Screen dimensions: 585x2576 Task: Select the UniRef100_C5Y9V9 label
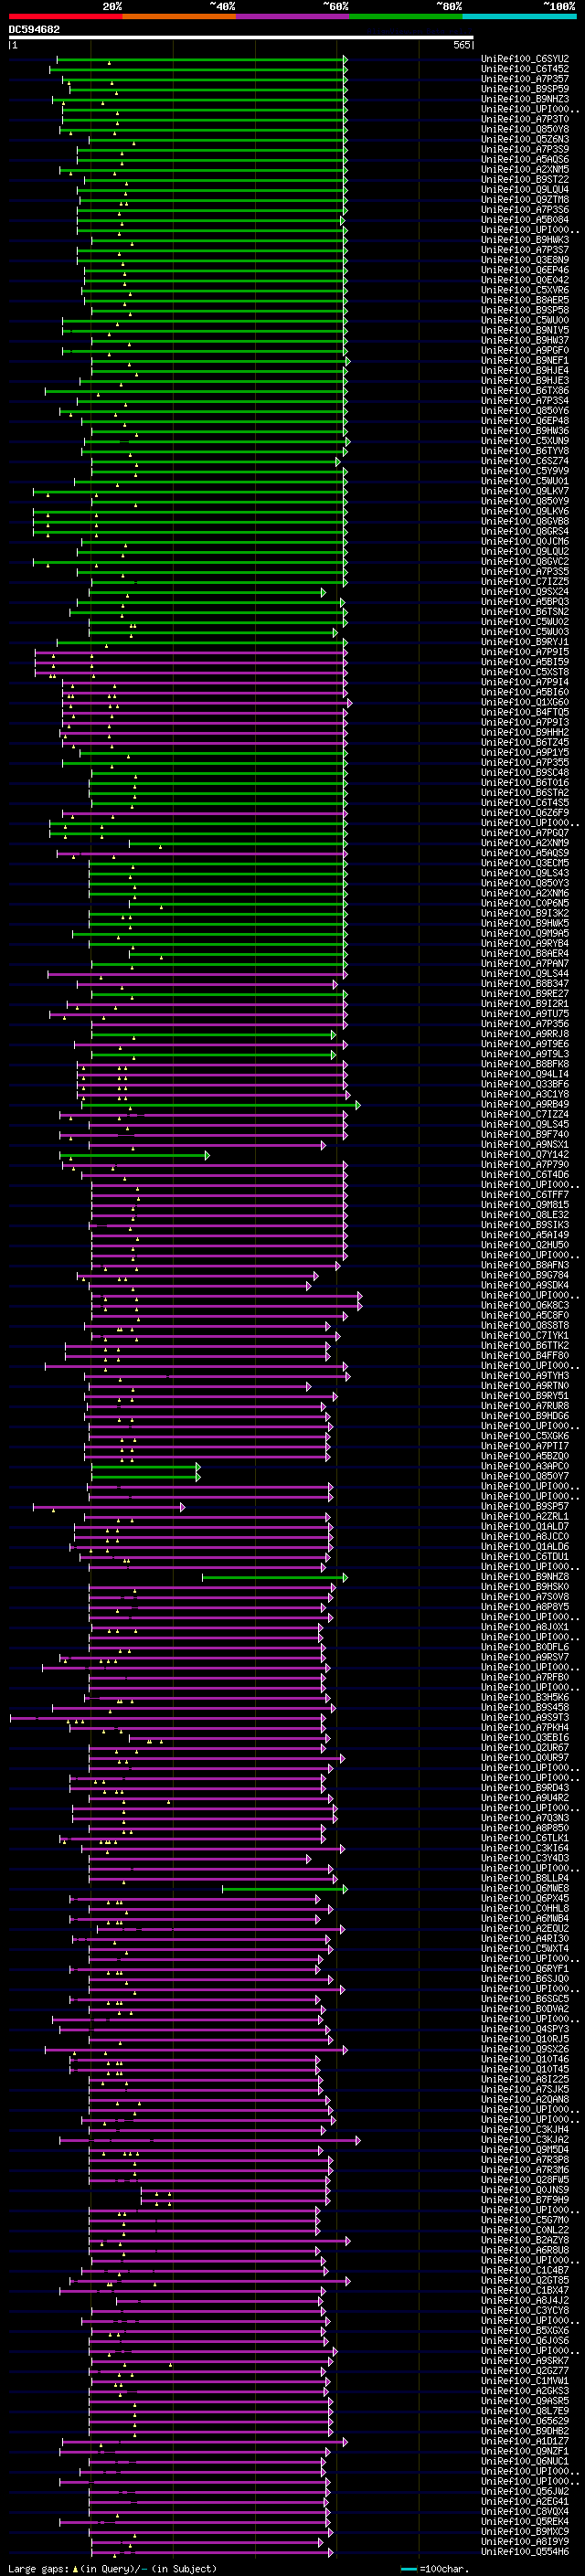pos(525,471)
